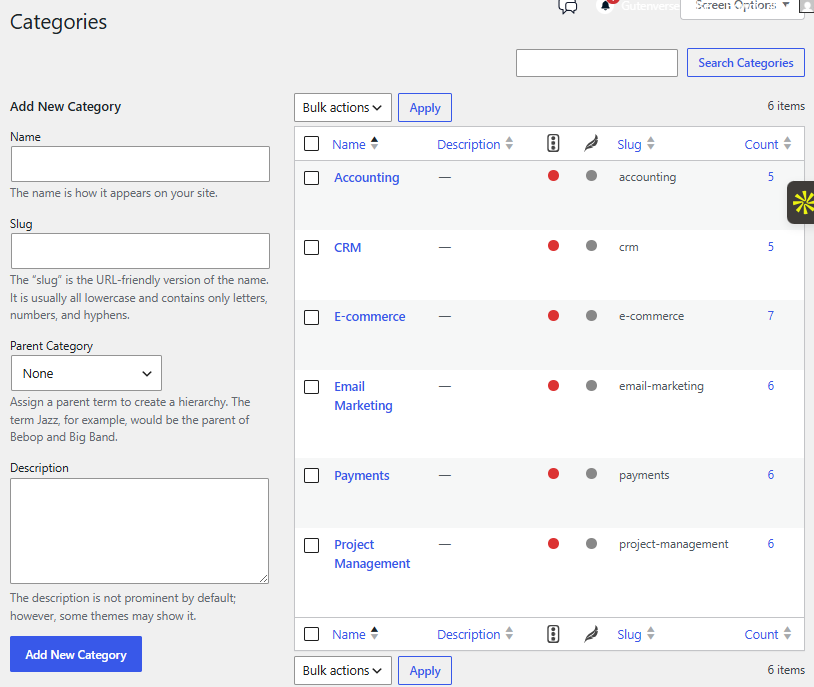
Task: Open the top Bulk actions dropdown
Action: coord(343,107)
